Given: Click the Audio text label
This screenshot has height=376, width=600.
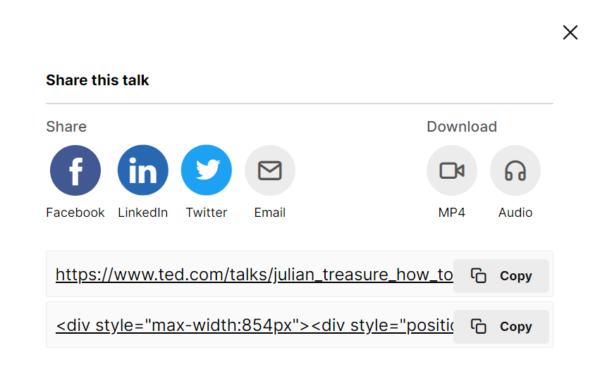Looking at the screenshot, I should click(515, 212).
